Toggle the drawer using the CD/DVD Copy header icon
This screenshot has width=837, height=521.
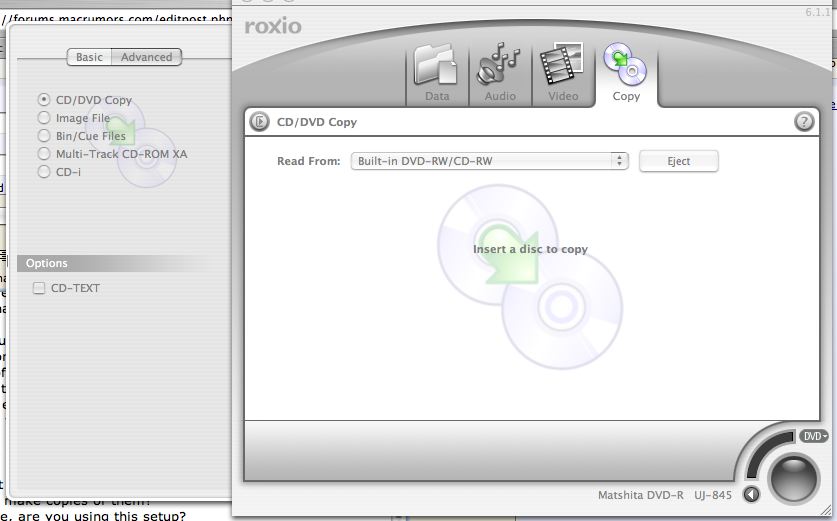tap(260, 122)
